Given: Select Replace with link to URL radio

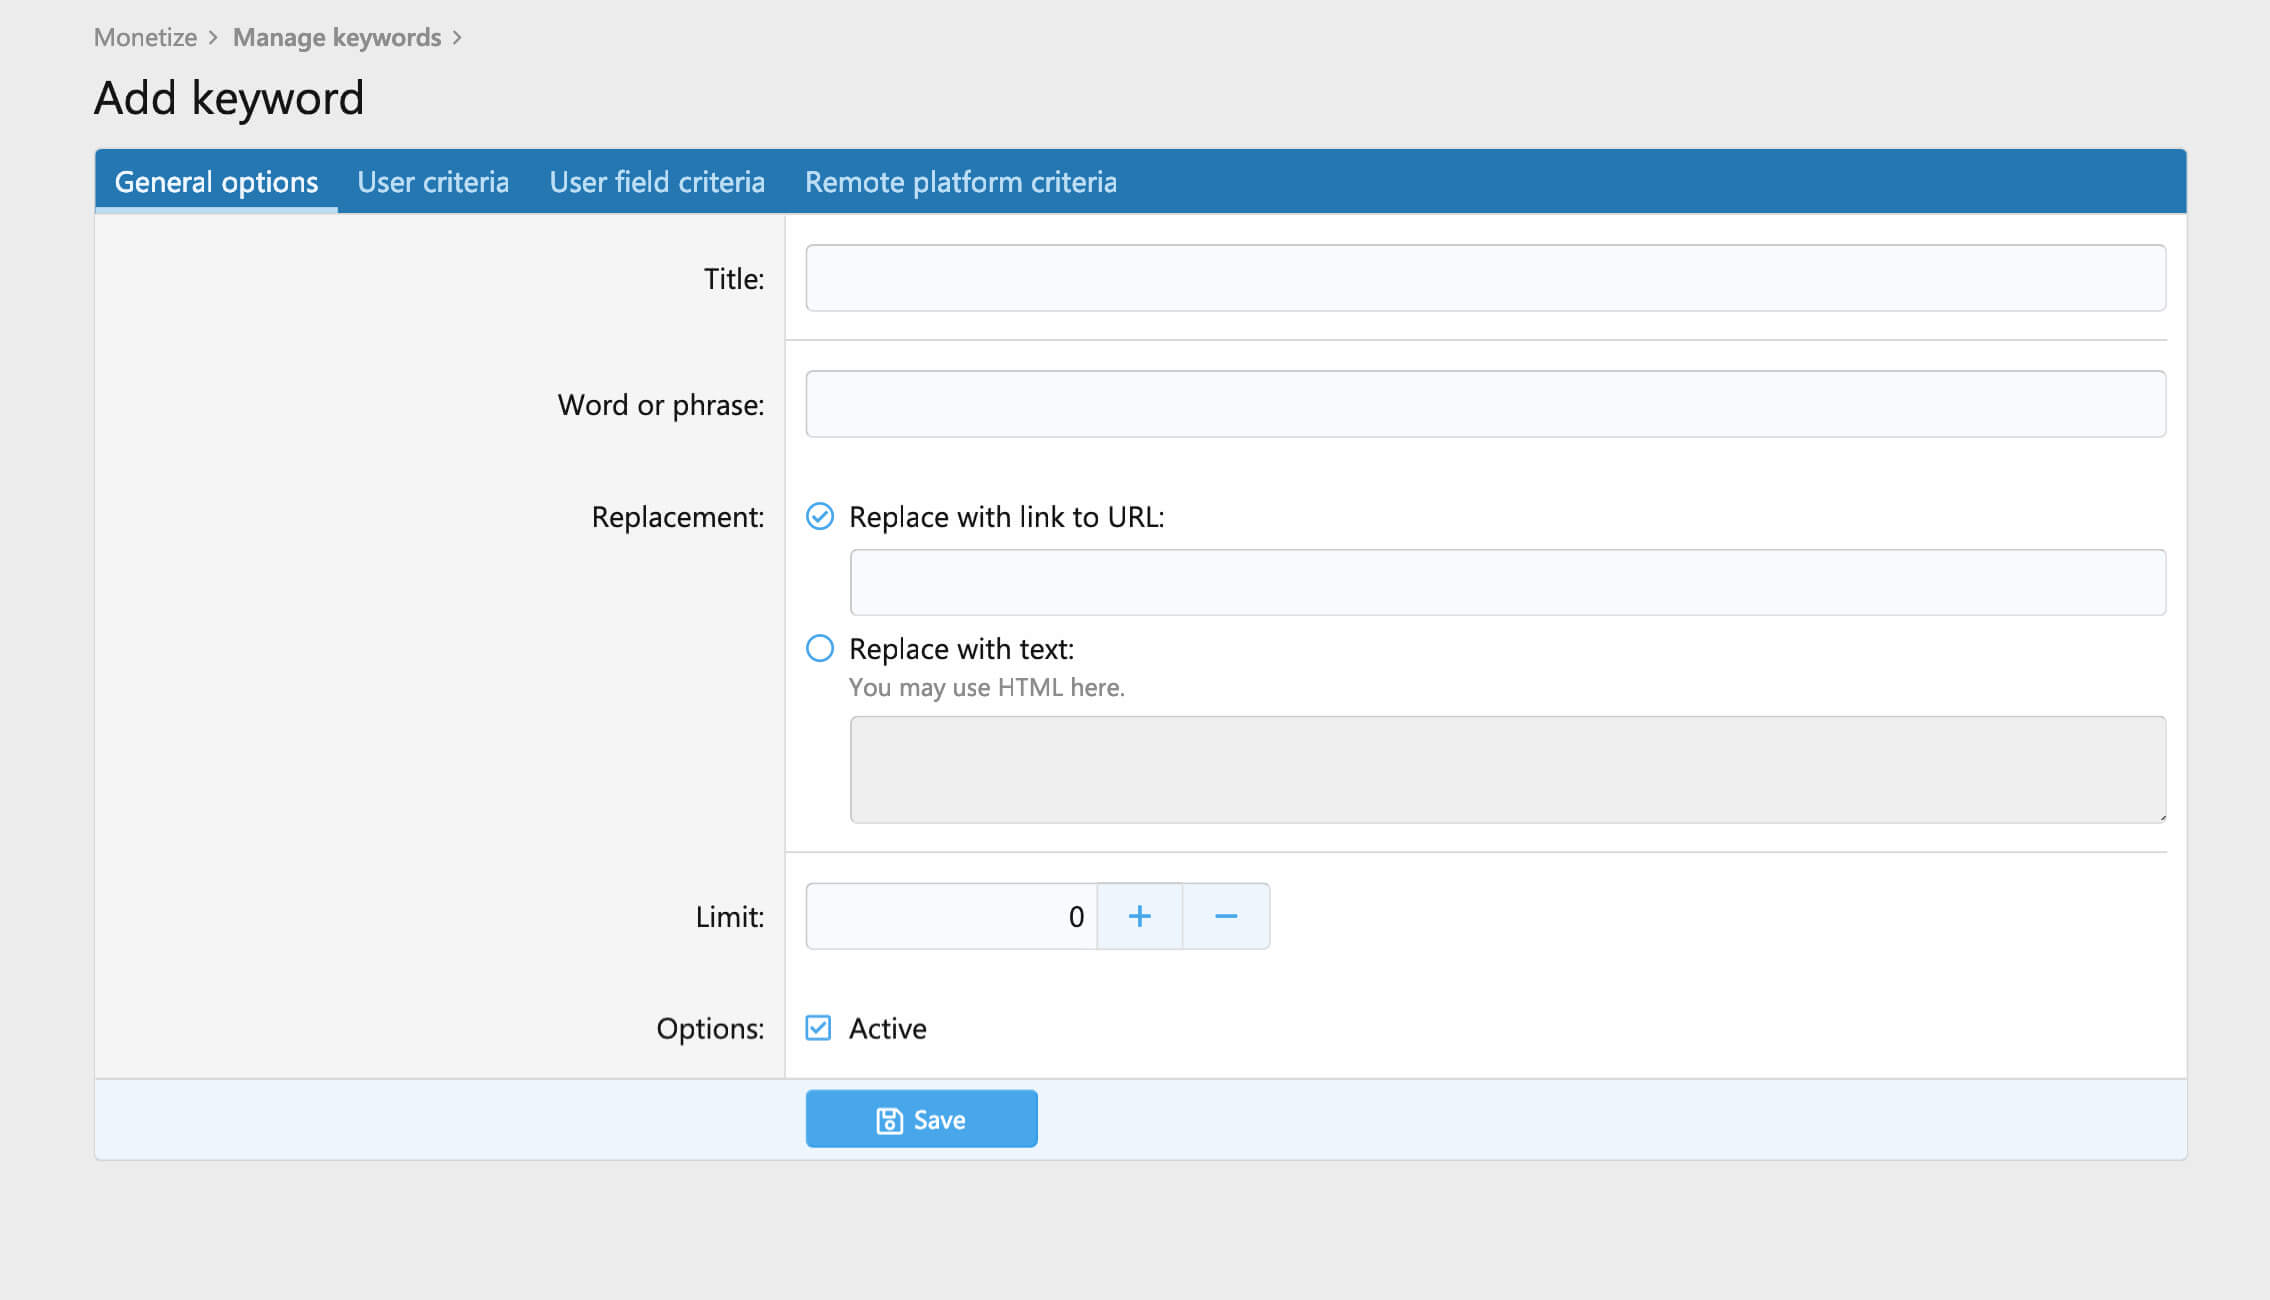Looking at the screenshot, I should (x=820, y=516).
